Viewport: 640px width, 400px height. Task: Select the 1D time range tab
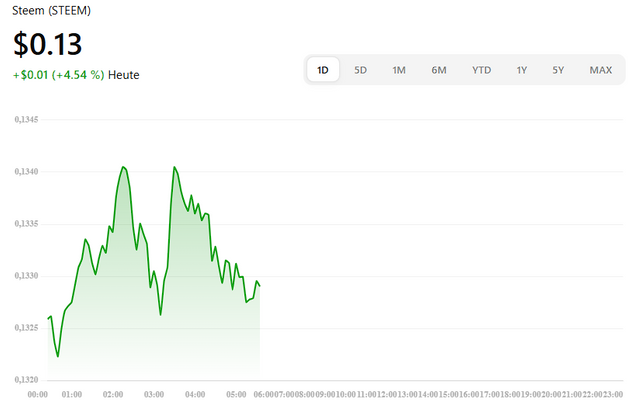coord(322,70)
